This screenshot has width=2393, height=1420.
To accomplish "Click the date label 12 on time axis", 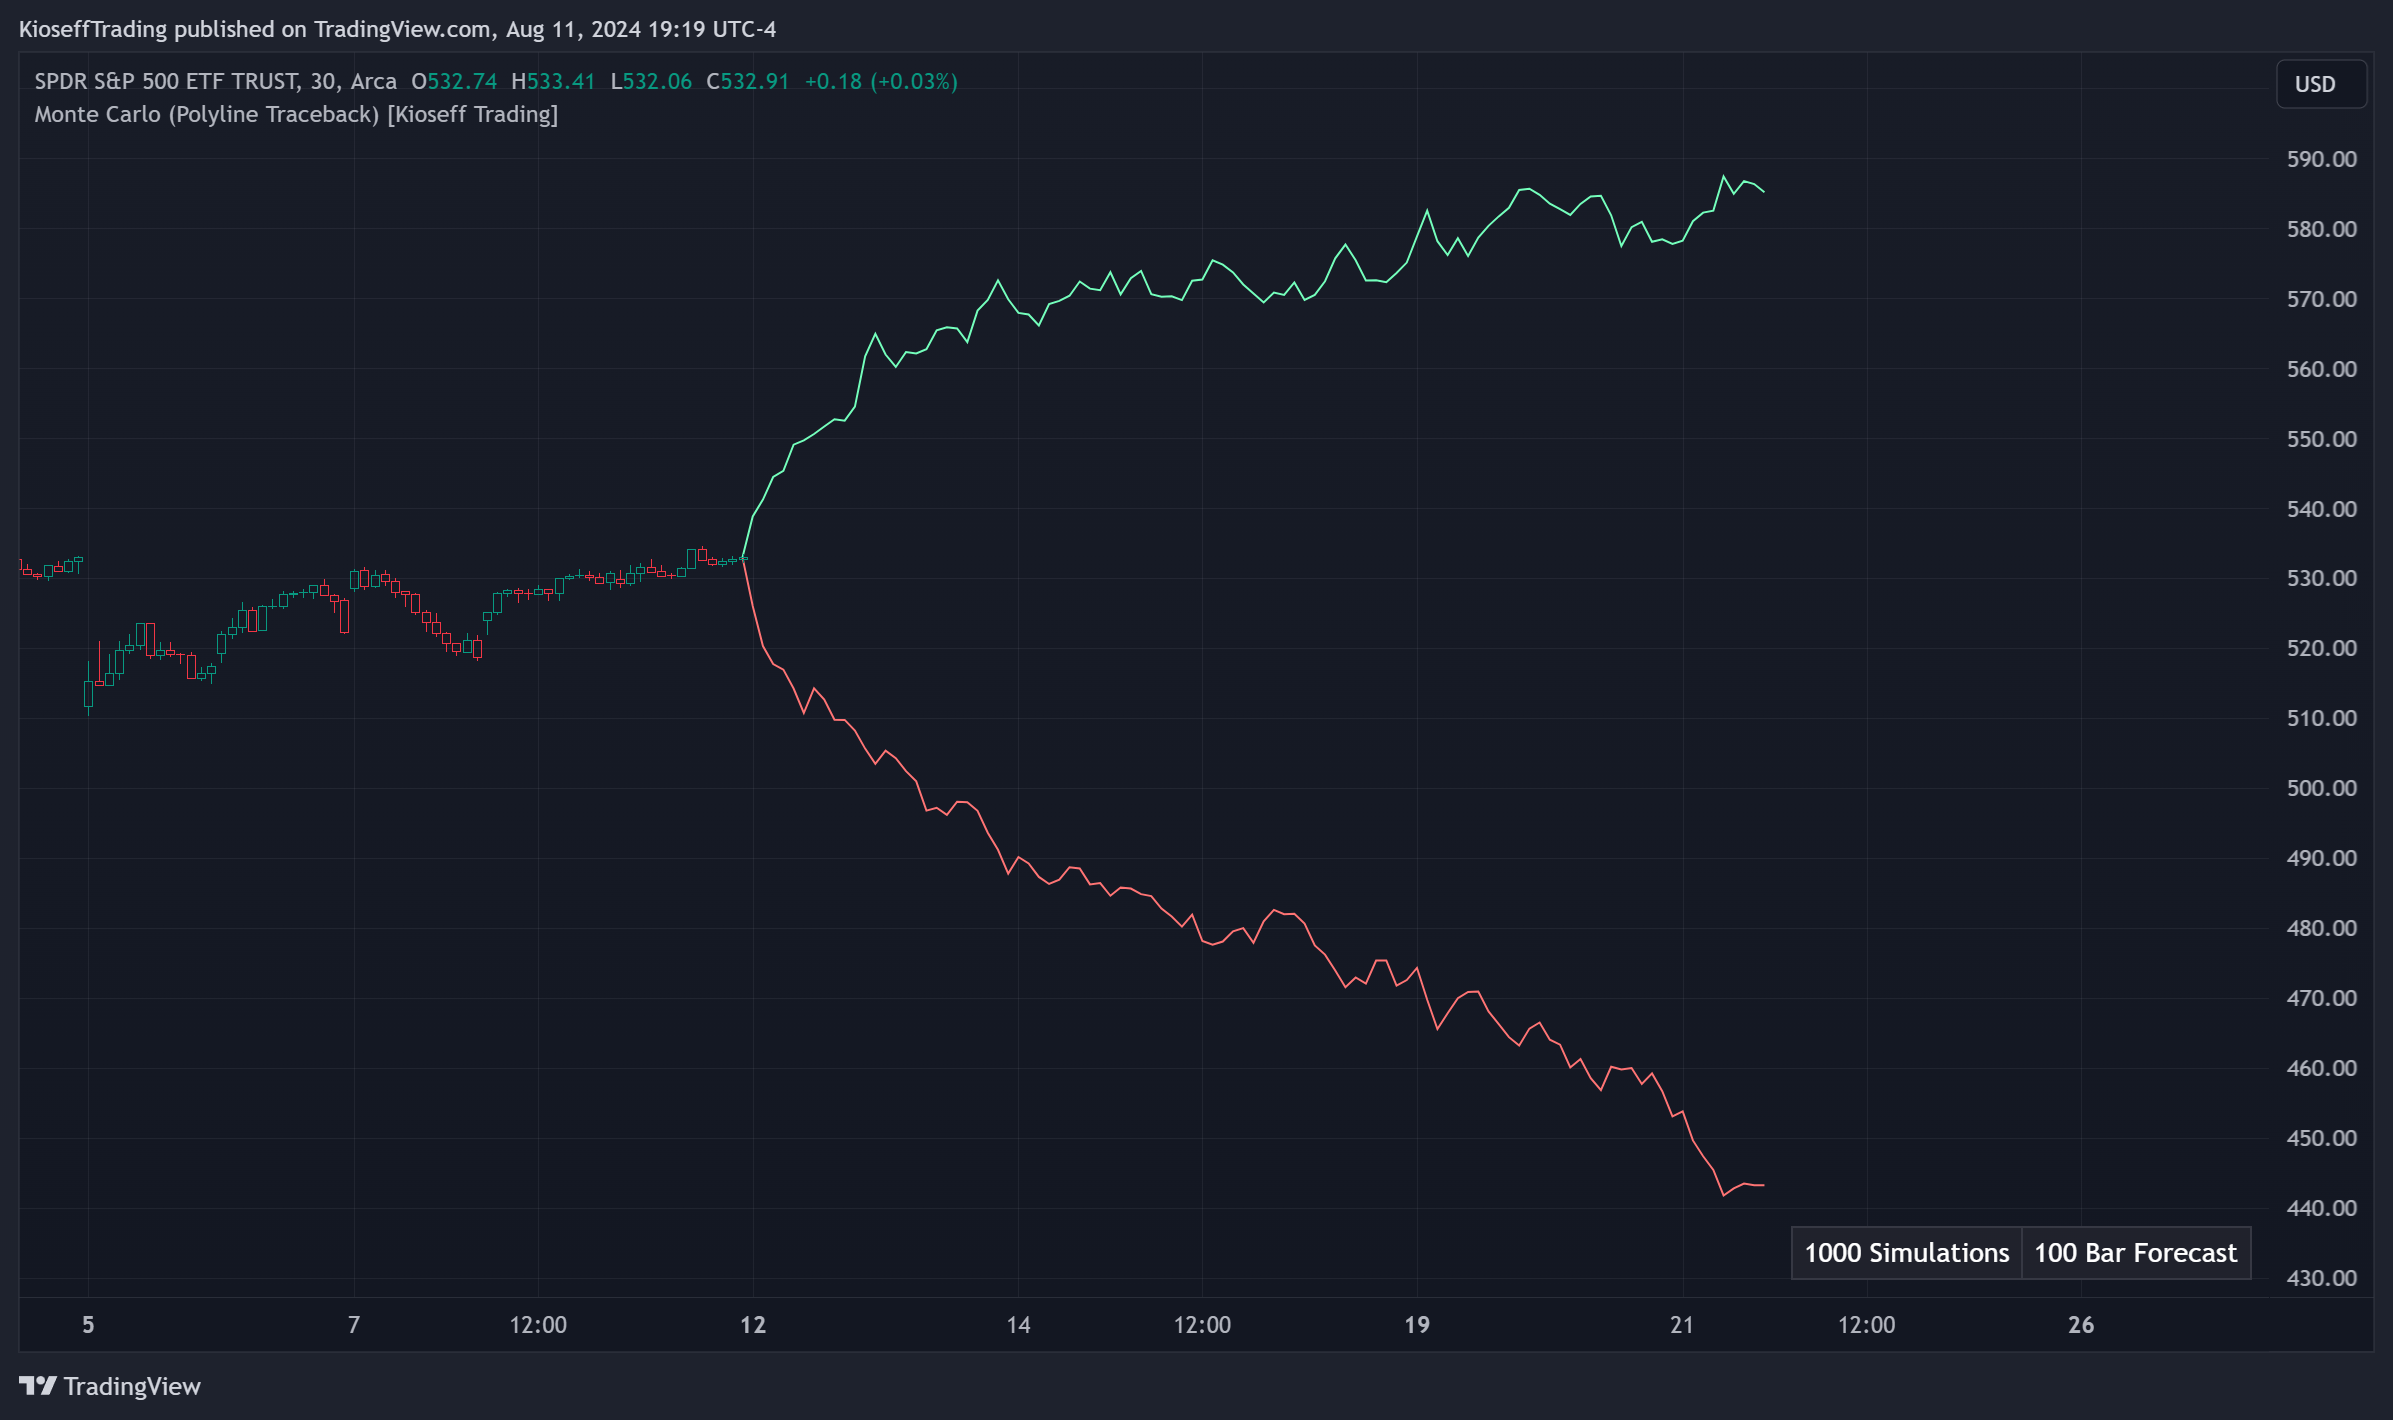I will tap(753, 1325).
